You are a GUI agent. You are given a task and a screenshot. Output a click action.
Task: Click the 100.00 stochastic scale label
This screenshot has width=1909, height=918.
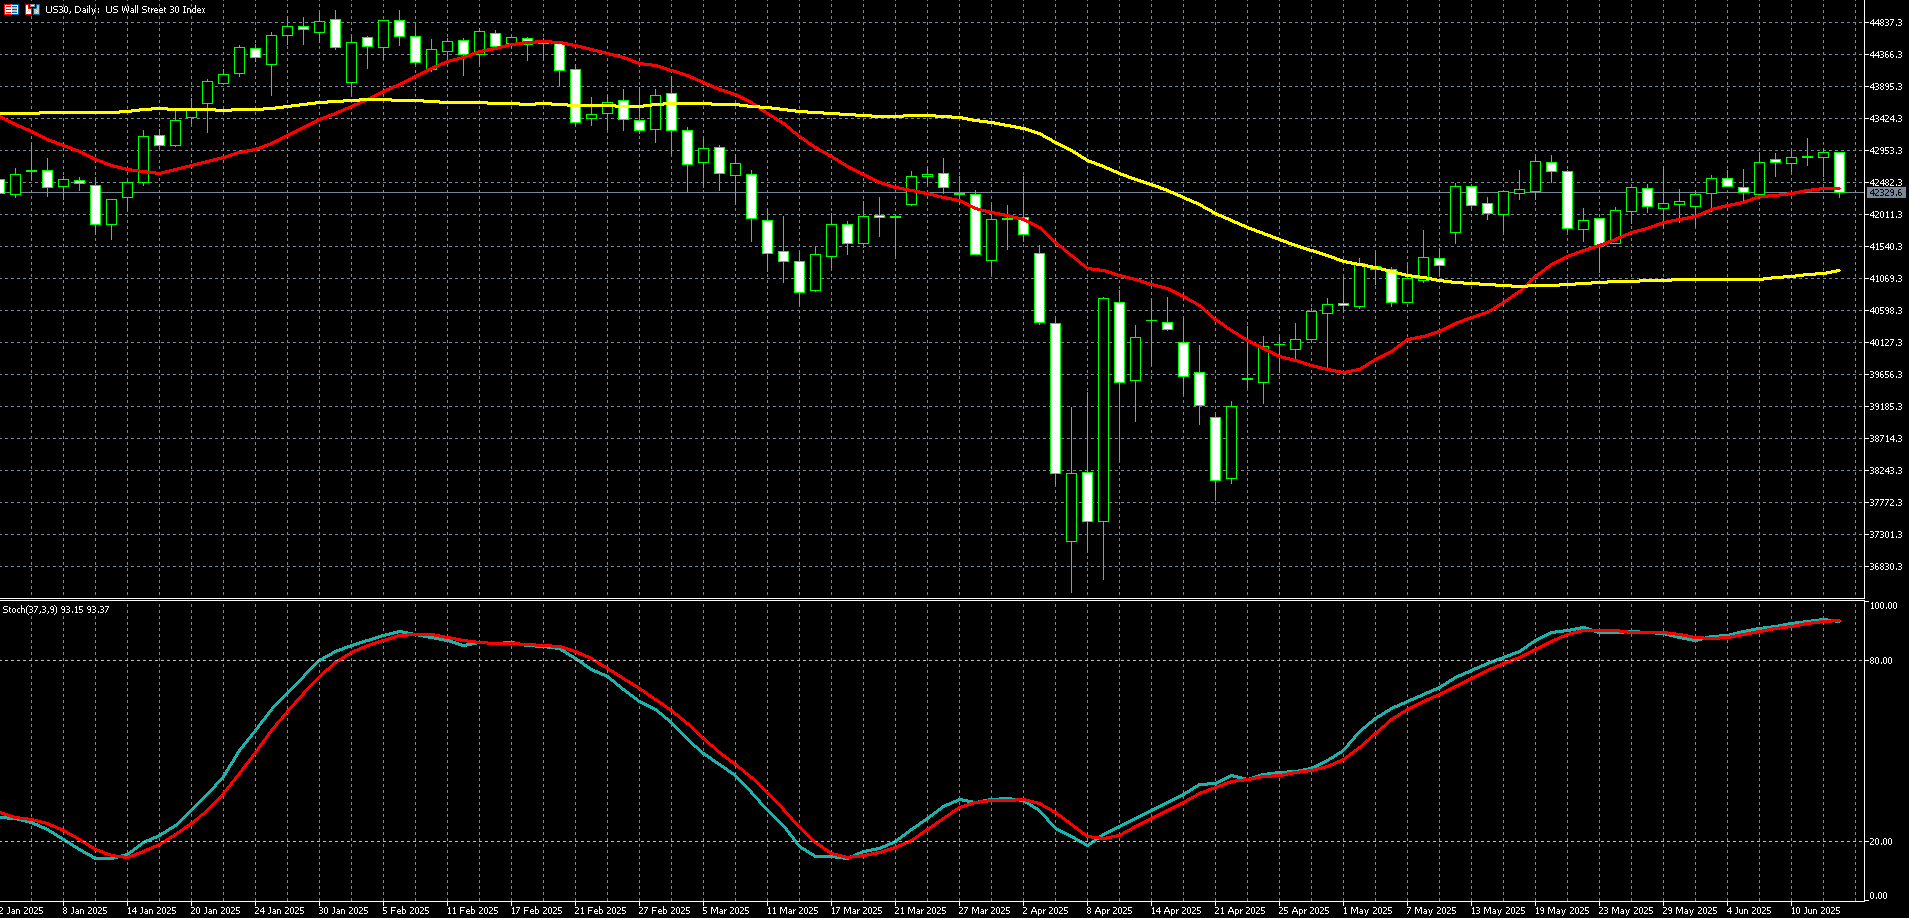pos(1884,606)
